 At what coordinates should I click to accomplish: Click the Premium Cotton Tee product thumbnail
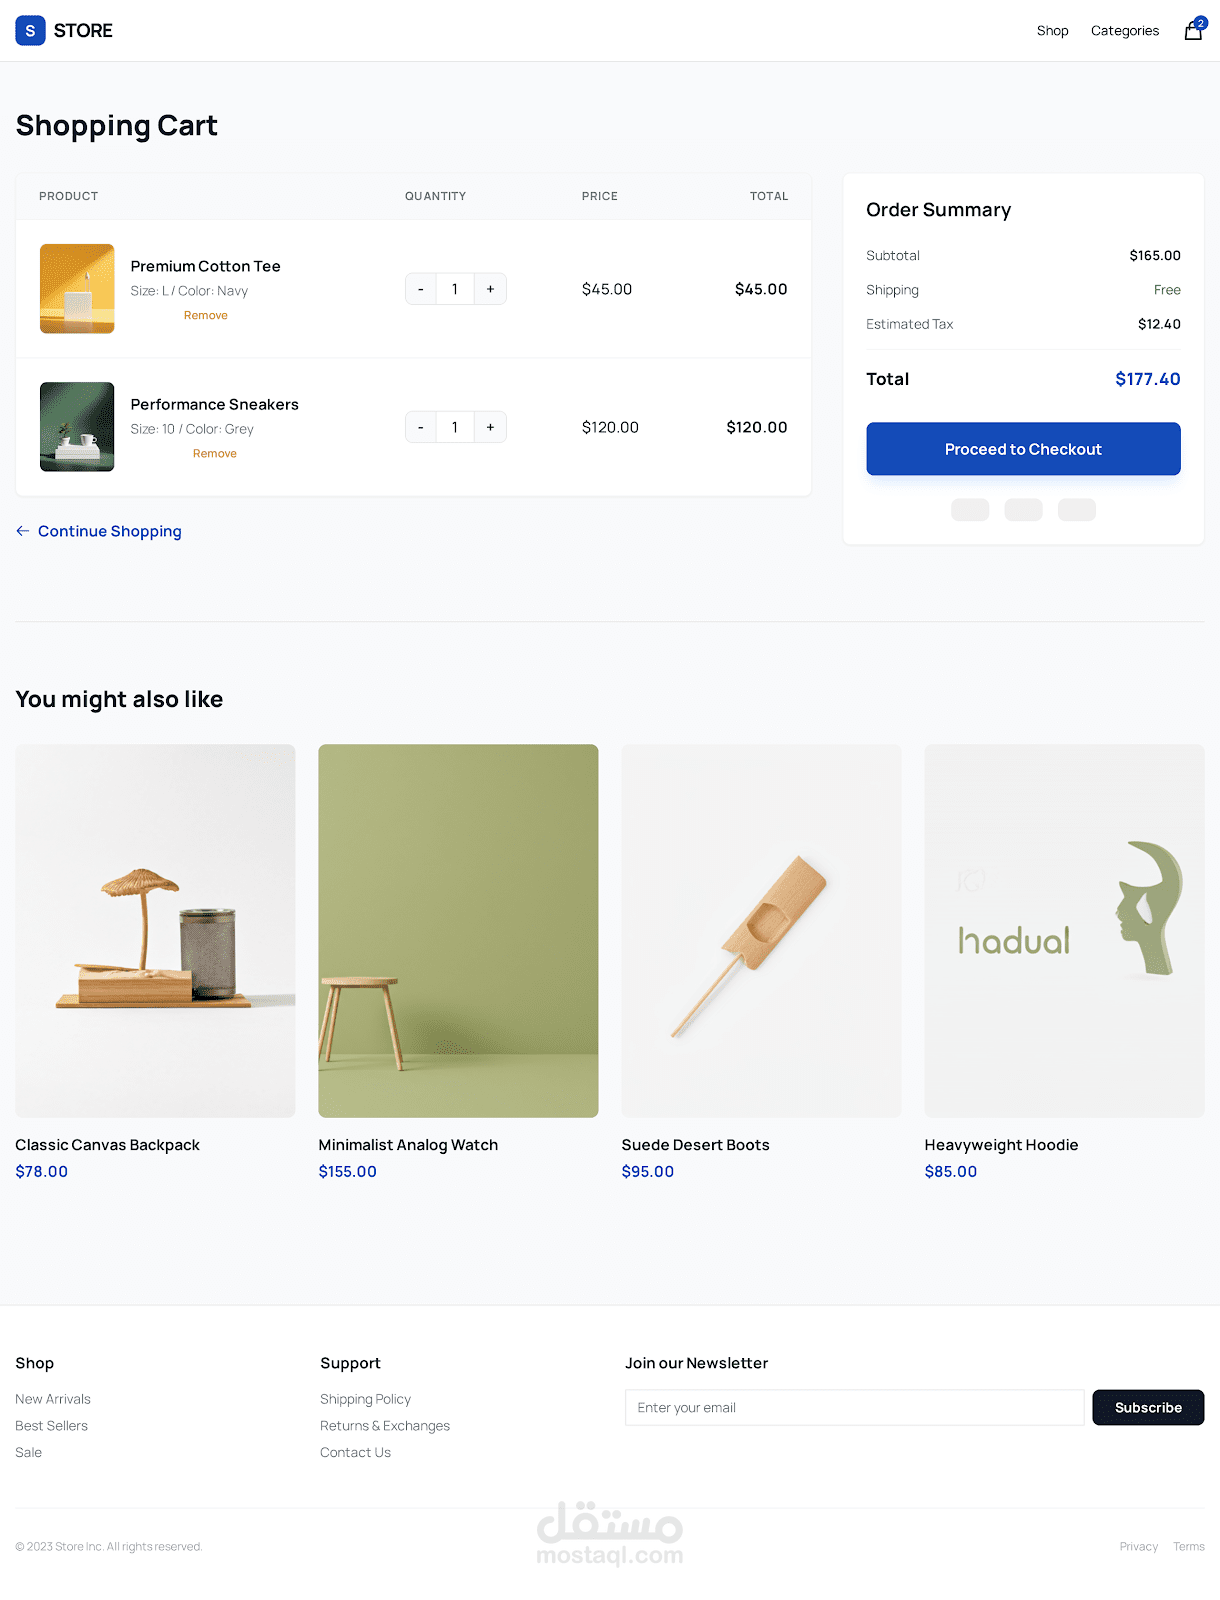point(77,289)
